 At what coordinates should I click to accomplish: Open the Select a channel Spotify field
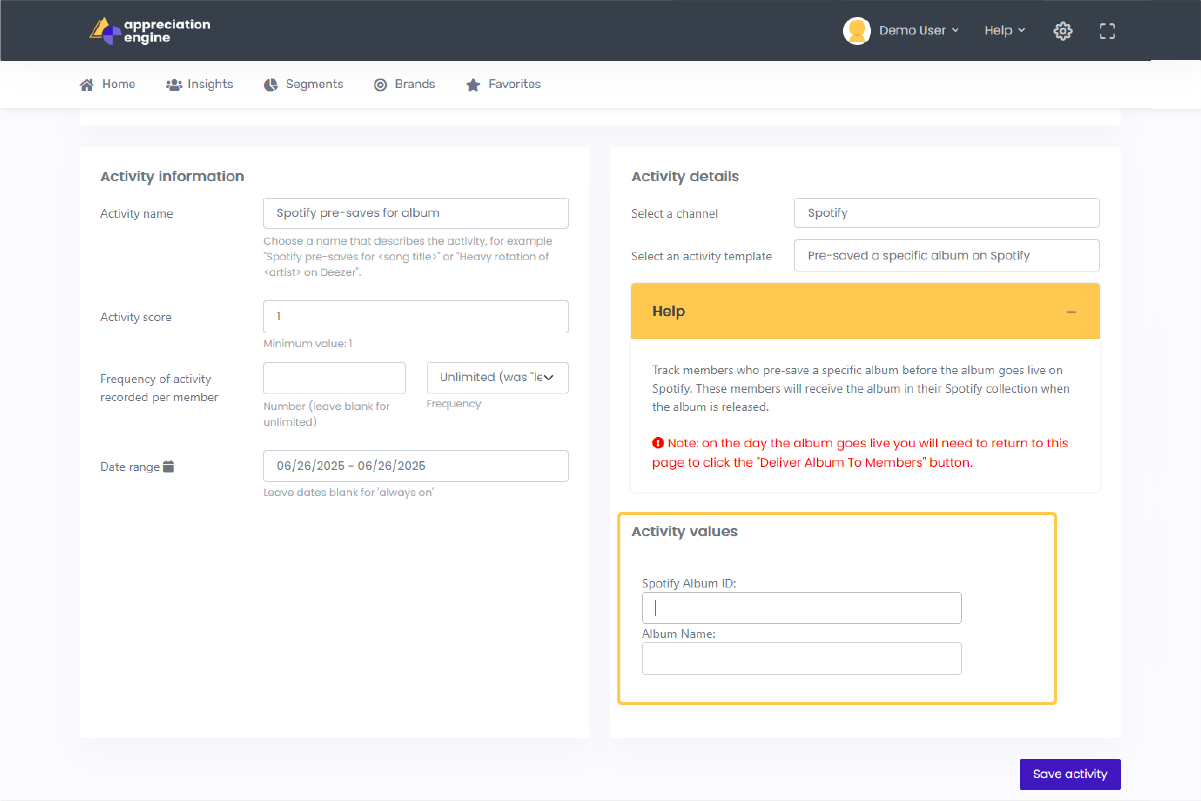pos(947,213)
